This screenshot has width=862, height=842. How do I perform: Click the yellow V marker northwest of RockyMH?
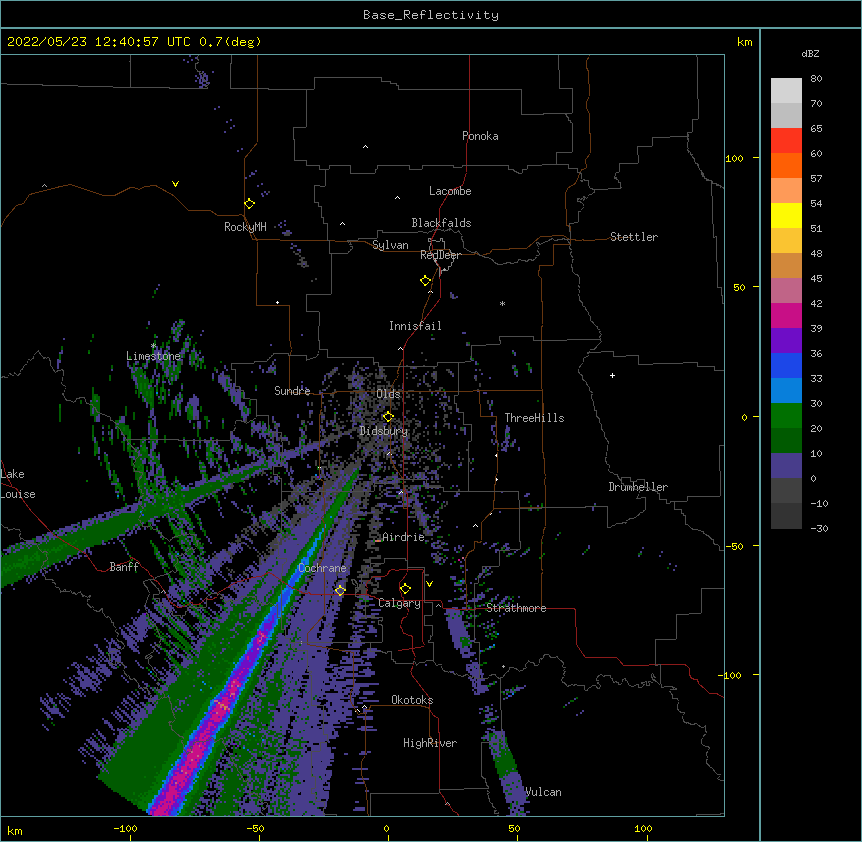click(x=175, y=184)
